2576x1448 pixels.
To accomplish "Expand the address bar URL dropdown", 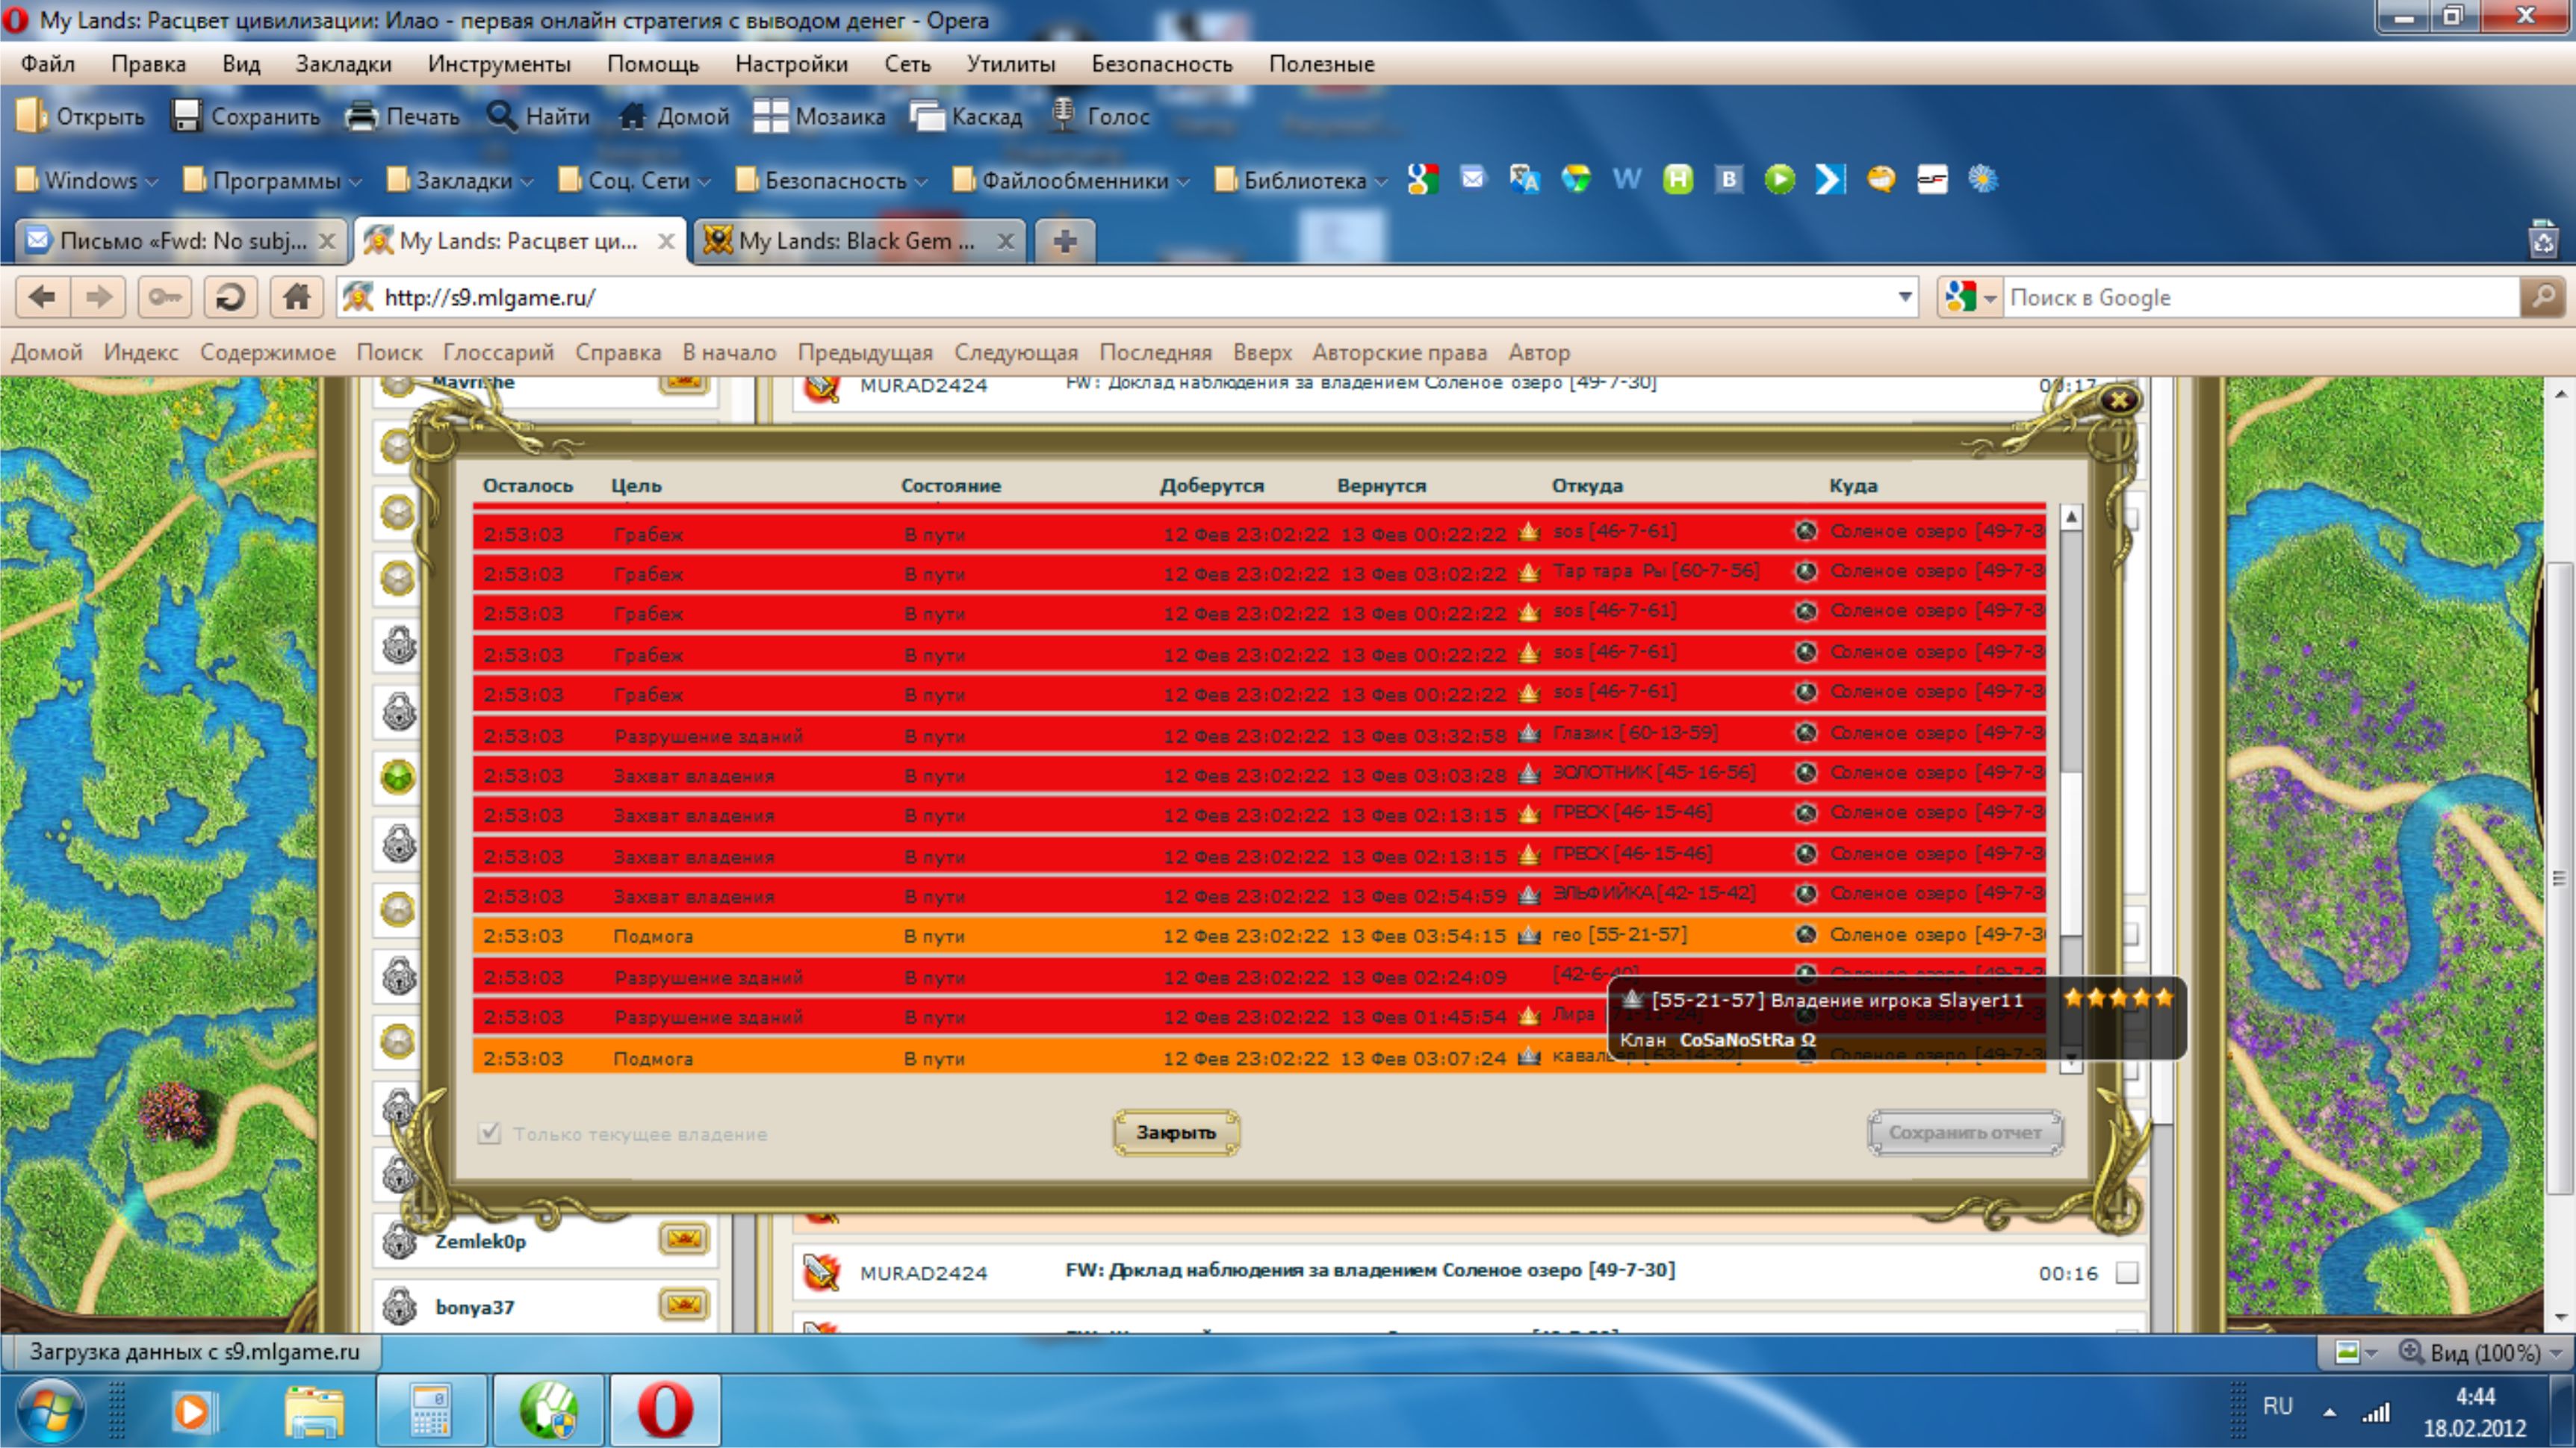I will pos(1904,297).
